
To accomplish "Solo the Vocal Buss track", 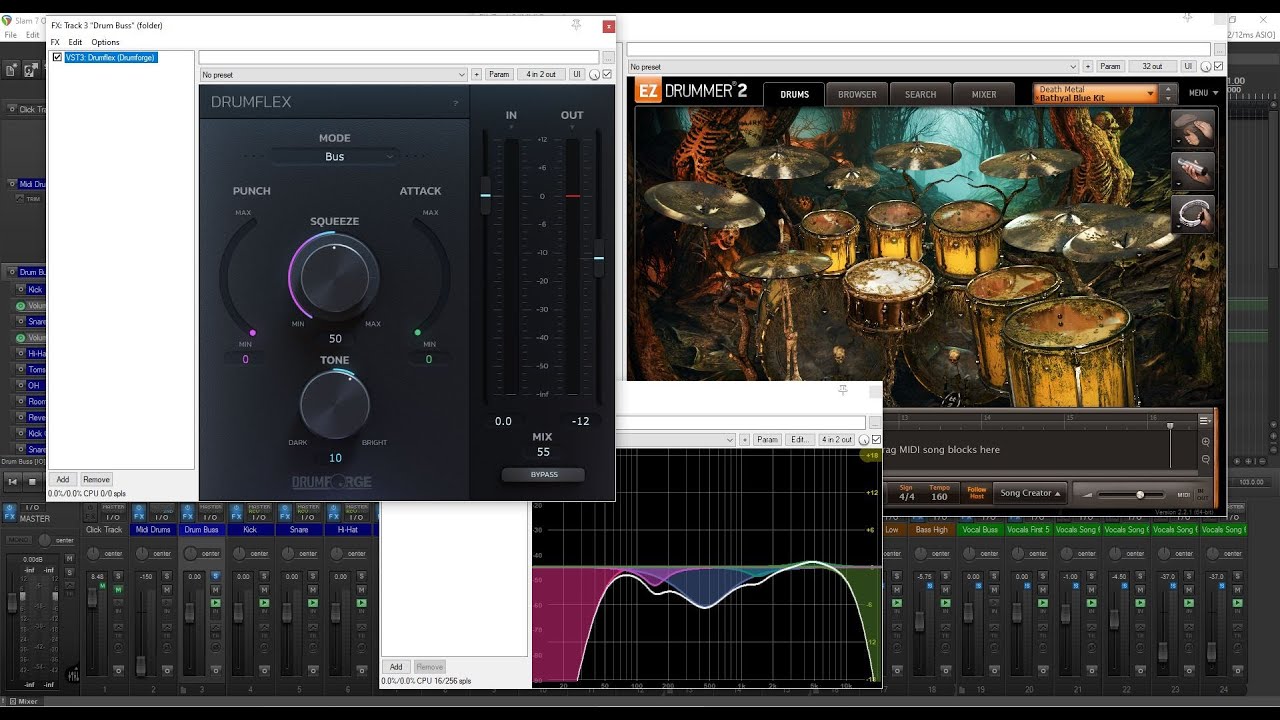I will 994,577.
